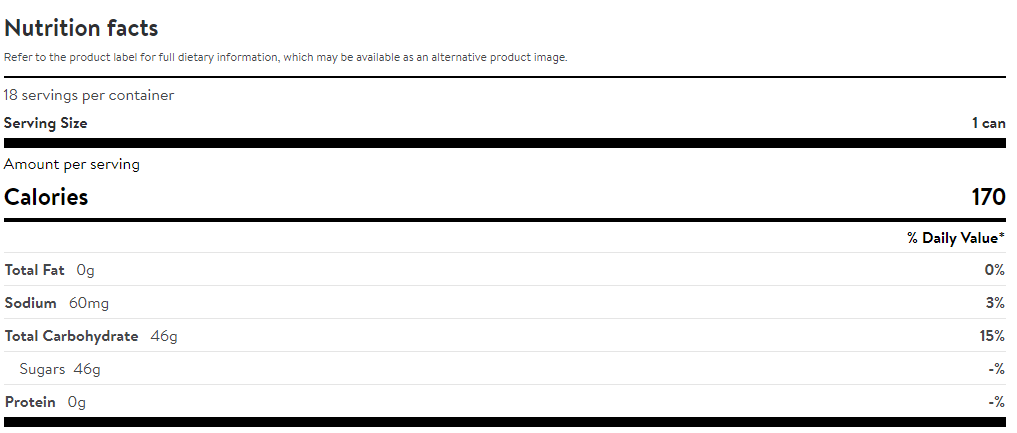Click the Sugars row daily value dash
Image resolution: width=1017 pixels, height=433 pixels.
(x=997, y=369)
